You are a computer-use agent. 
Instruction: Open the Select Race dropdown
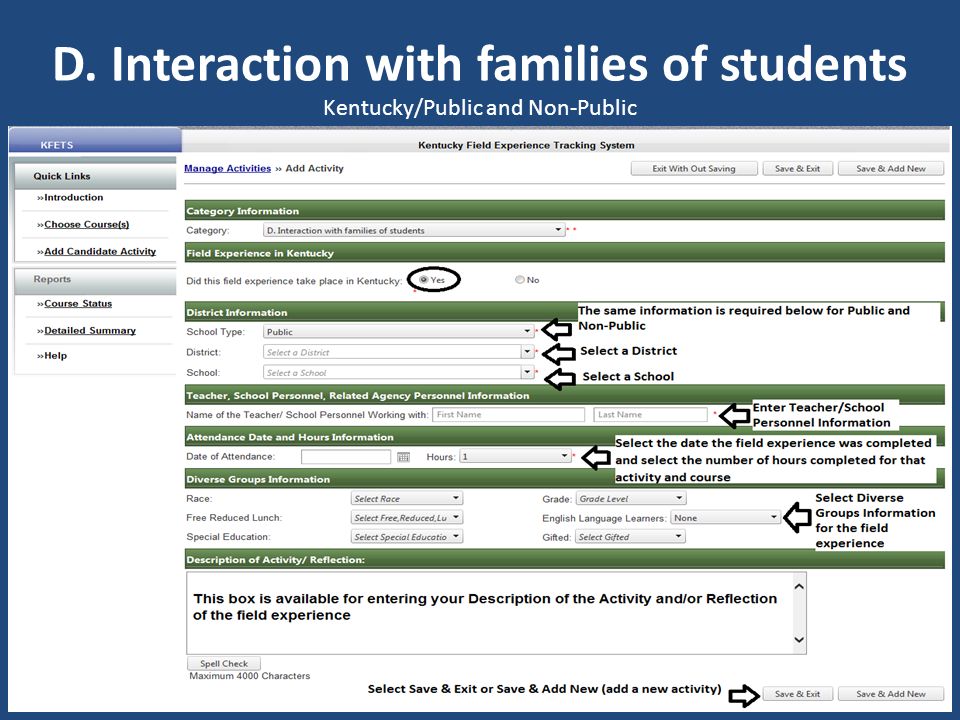[407, 498]
